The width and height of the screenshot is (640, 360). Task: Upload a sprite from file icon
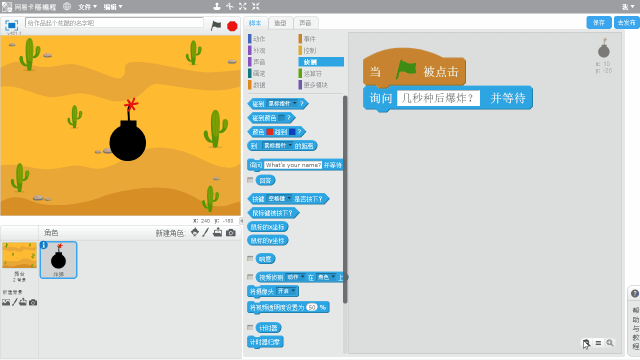point(218,232)
